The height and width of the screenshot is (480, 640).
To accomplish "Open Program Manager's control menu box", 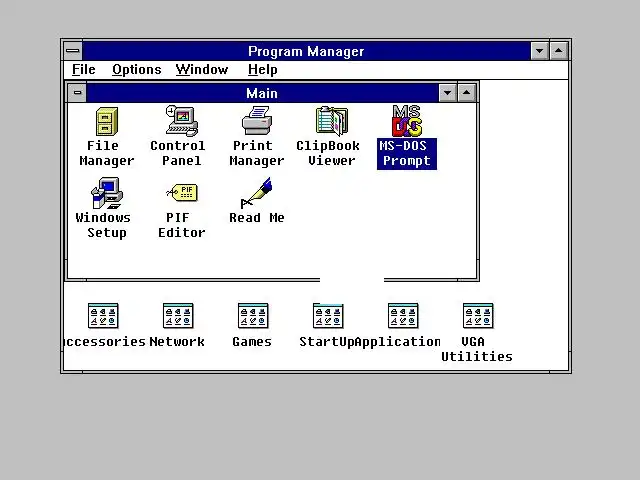I will (x=73, y=51).
